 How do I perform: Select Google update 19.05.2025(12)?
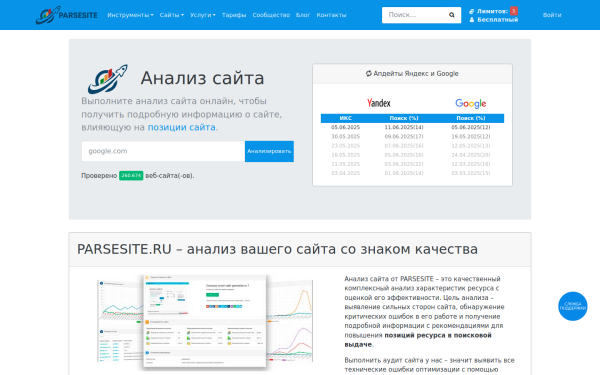pyautogui.click(x=471, y=137)
